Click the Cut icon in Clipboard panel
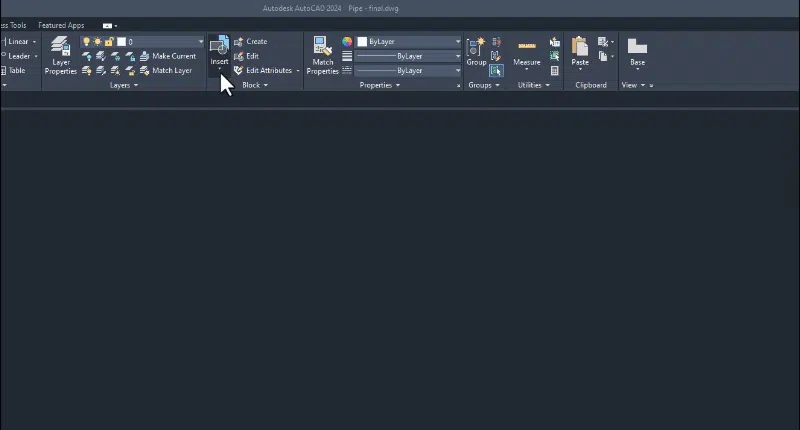The width and height of the screenshot is (800, 430). point(603,42)
